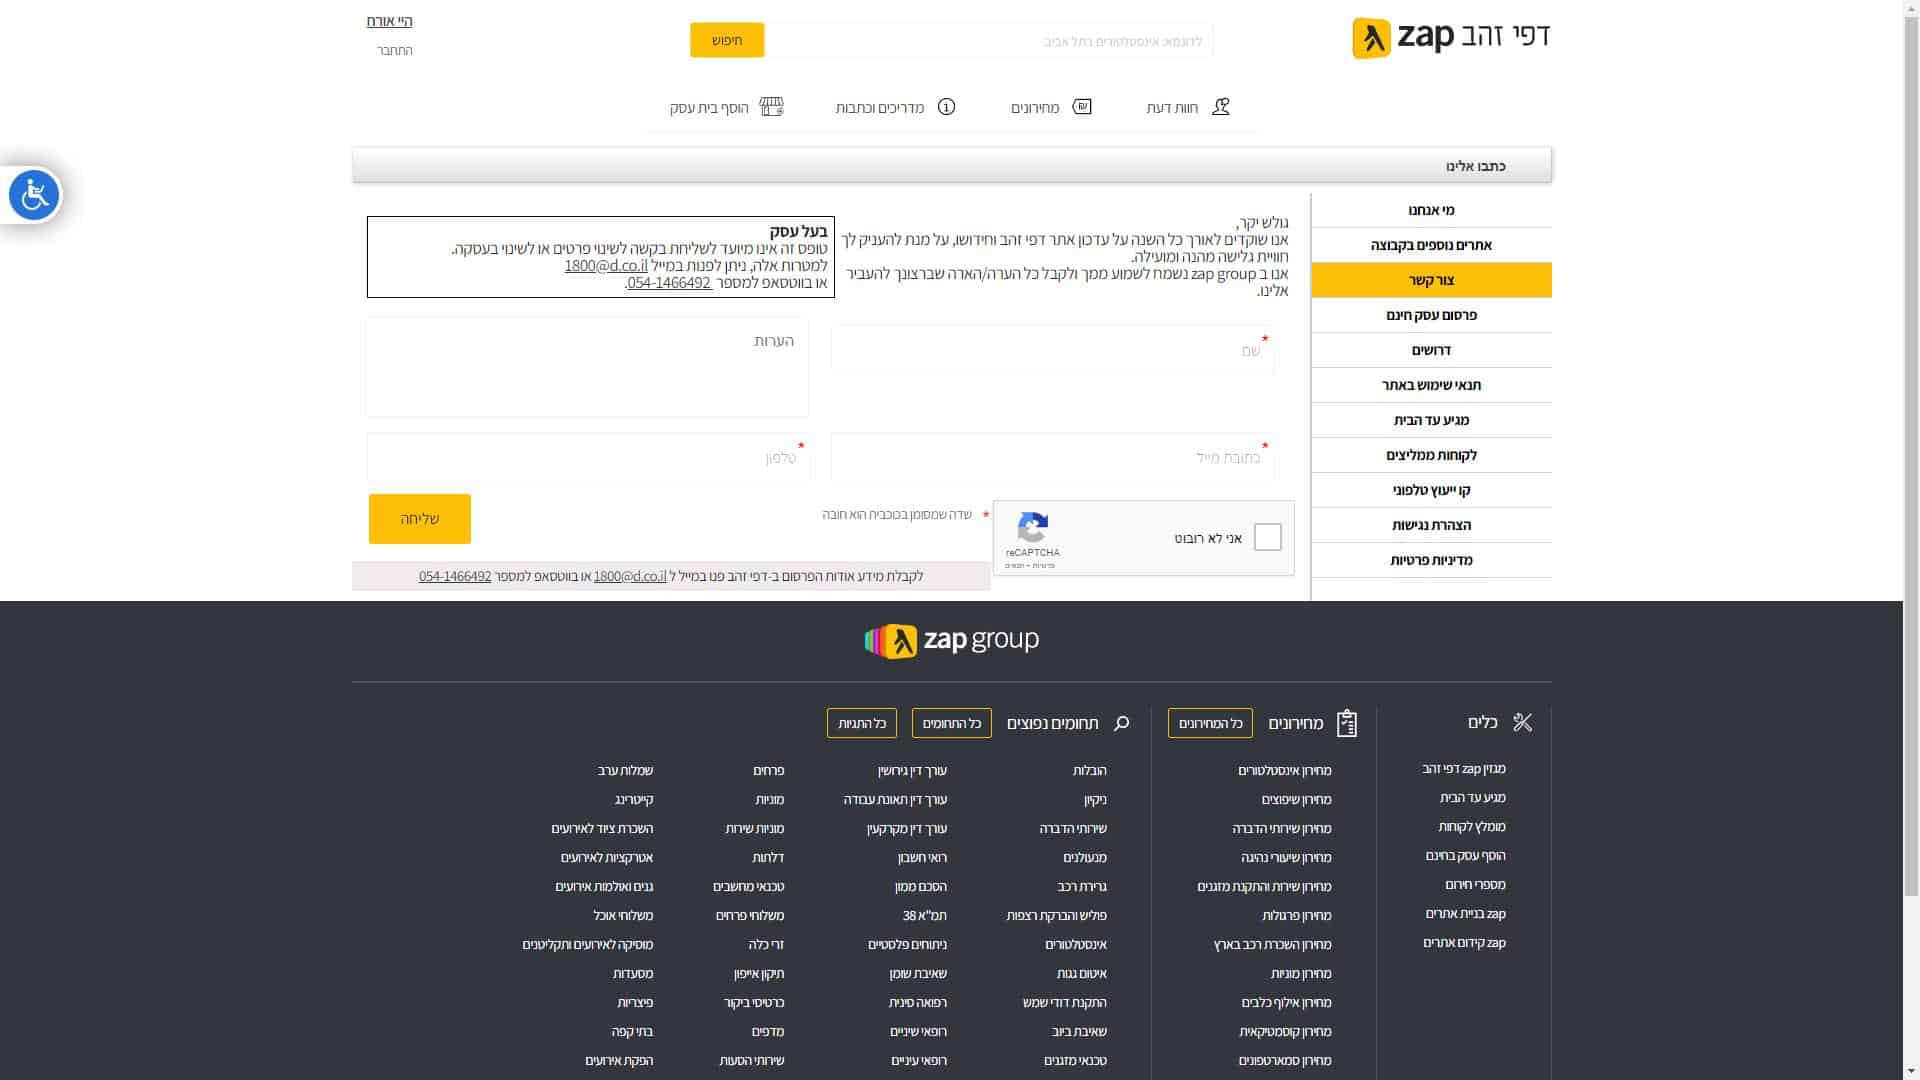Click the 'כל המחירונים' footer button
Image resolution: width=1920 pixels, height=1080 pixels.
click(x=1210, y=723)
